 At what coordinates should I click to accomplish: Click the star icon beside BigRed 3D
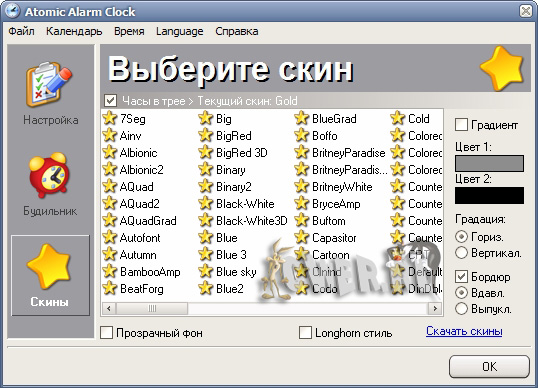206,152
